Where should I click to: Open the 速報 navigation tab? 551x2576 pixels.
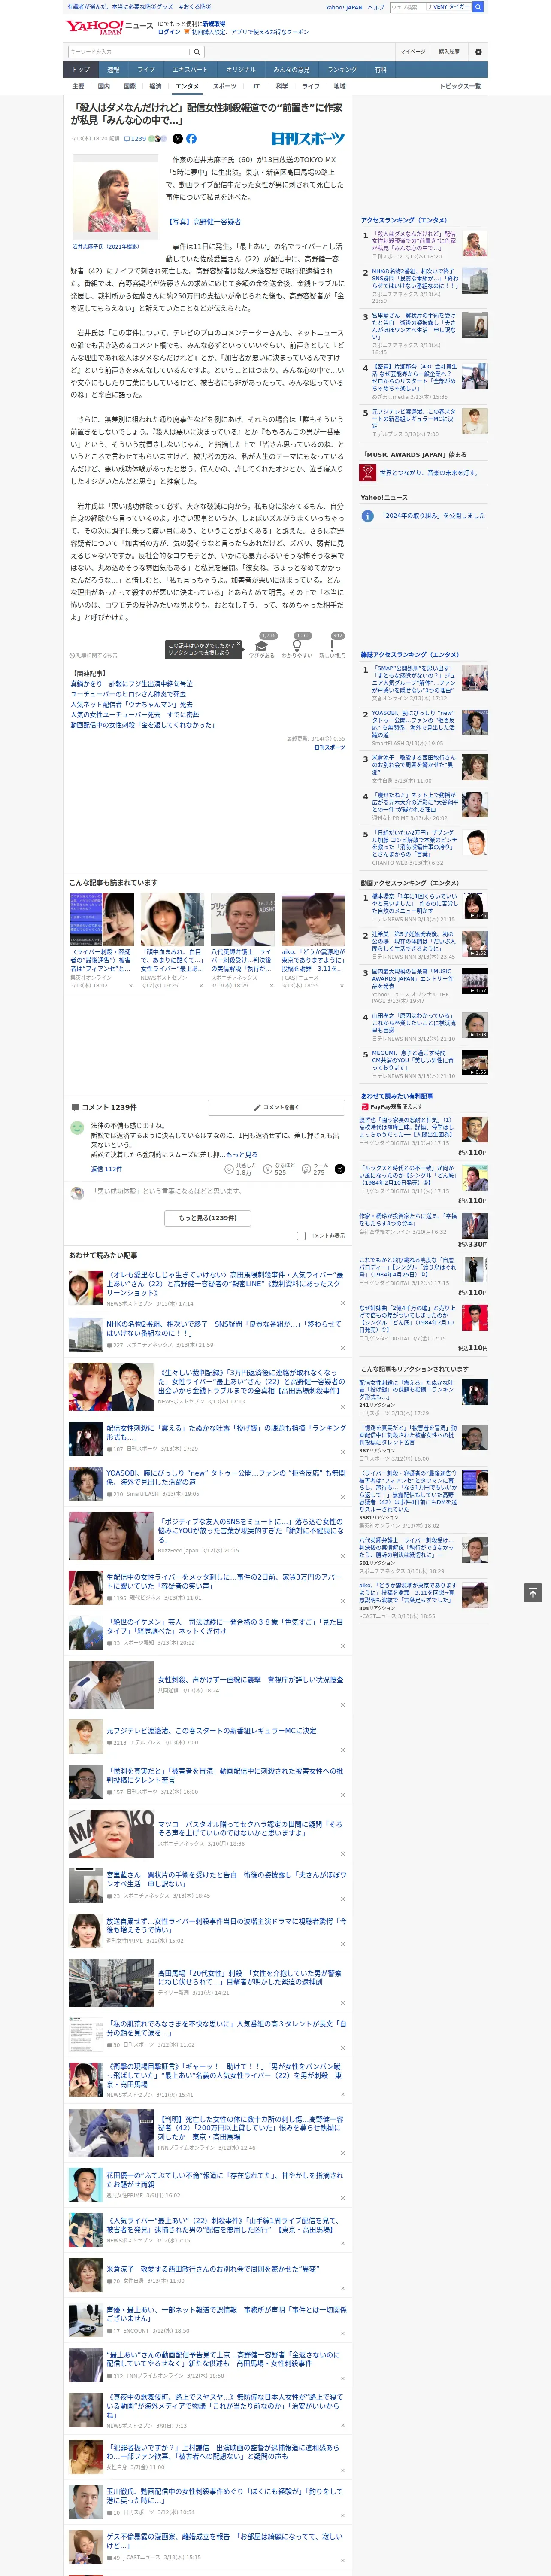113,70
